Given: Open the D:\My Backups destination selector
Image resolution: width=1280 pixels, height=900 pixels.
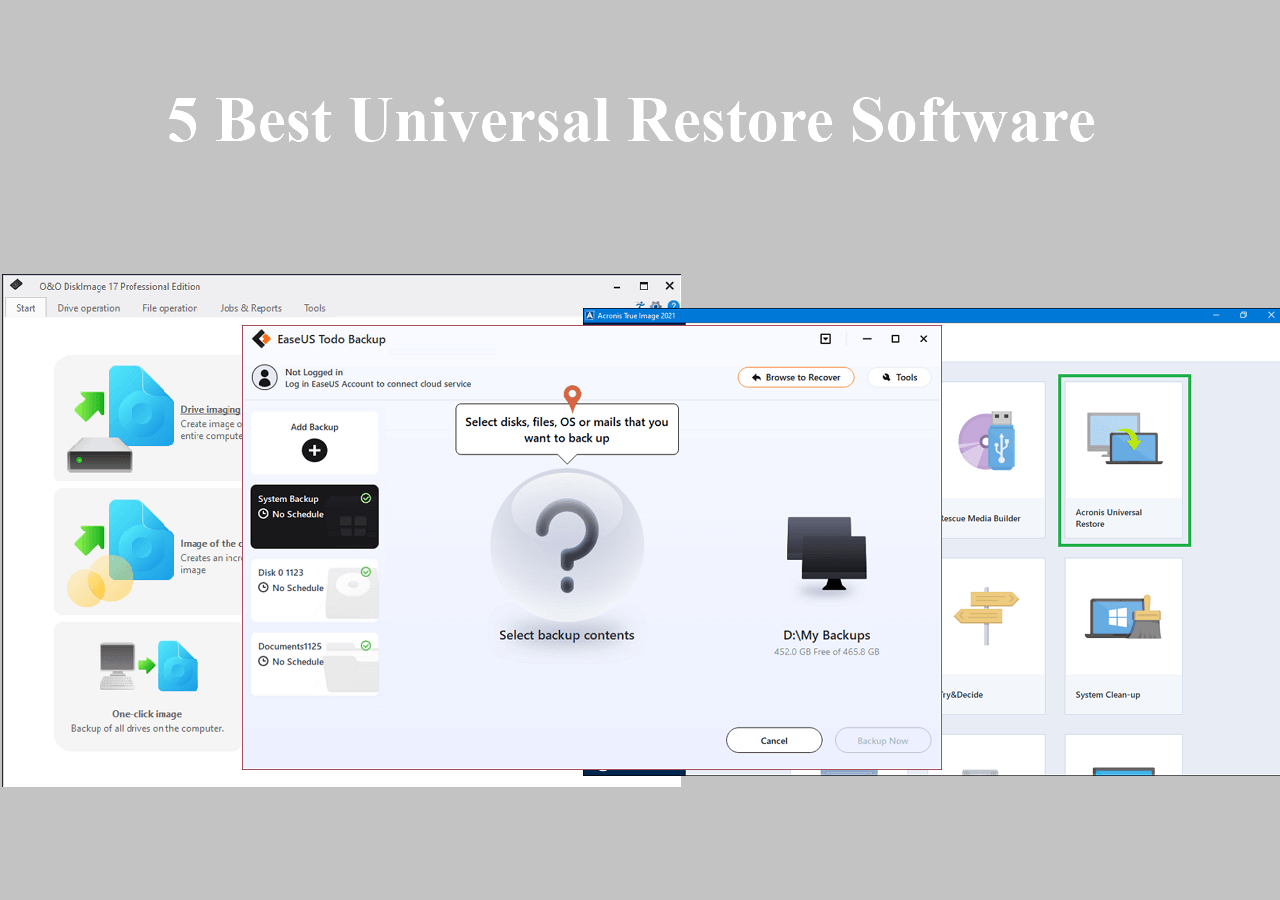Looking at the screenshot, I should pos(826,555).
